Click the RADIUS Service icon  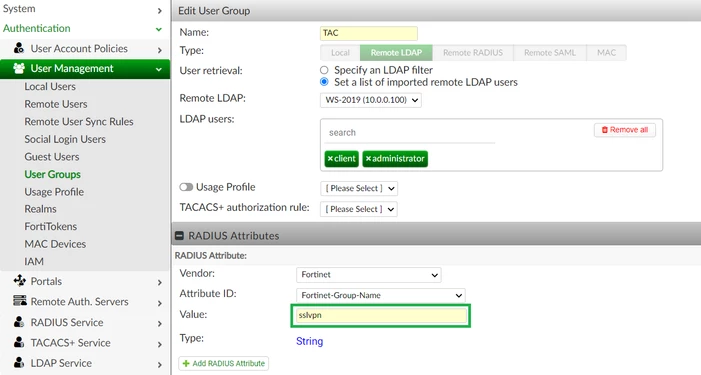tap(19, 322)
